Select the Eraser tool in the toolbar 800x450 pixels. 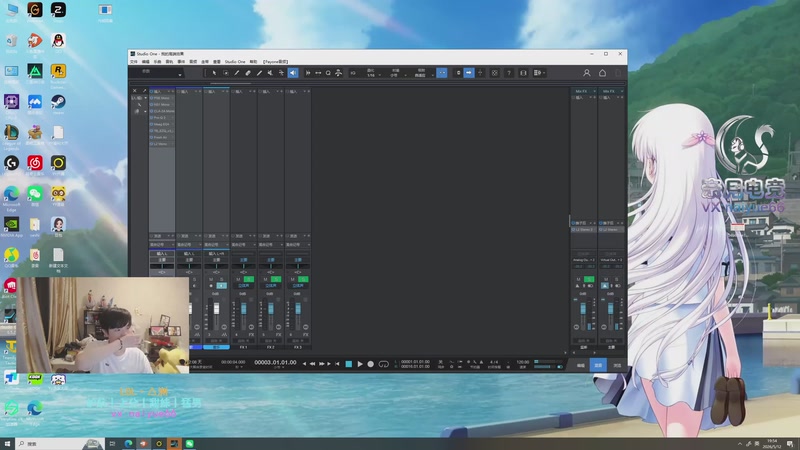coord(248,73)
